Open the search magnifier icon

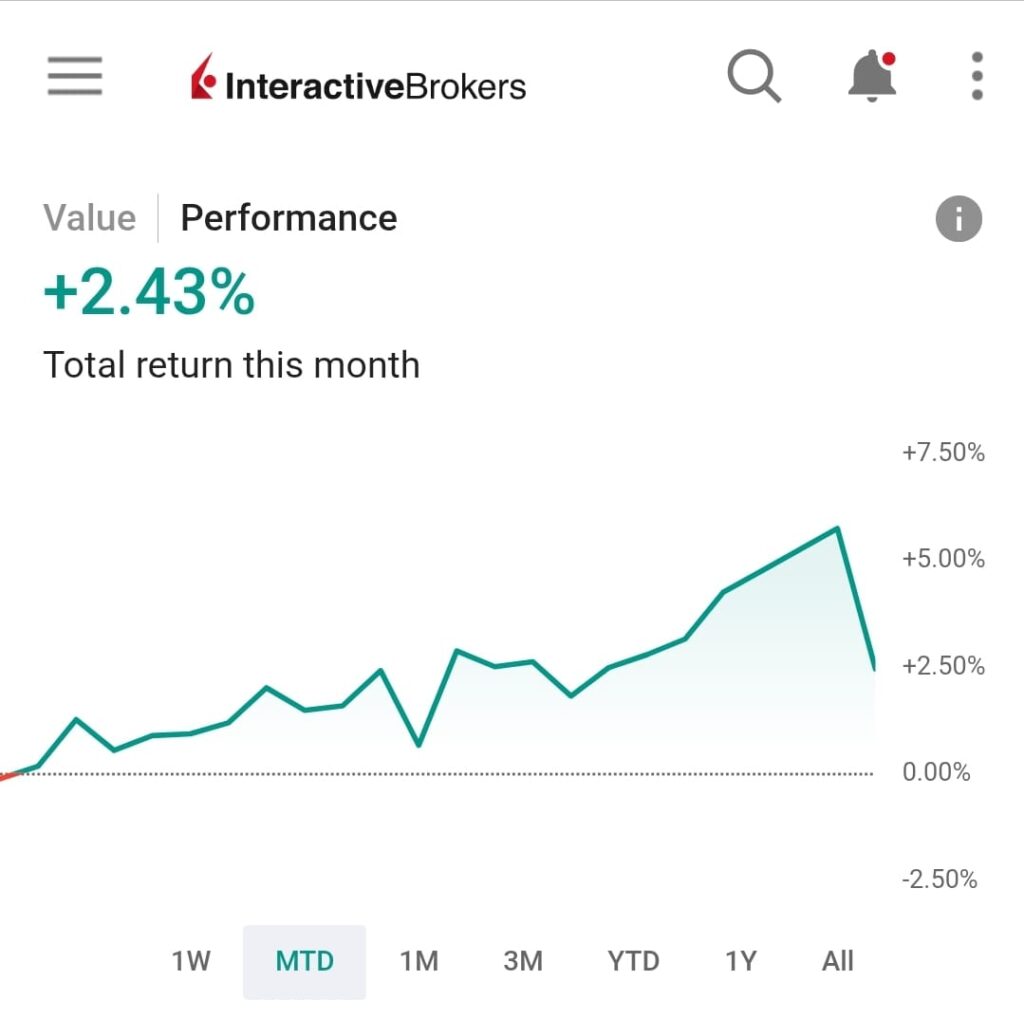point(754,76)
